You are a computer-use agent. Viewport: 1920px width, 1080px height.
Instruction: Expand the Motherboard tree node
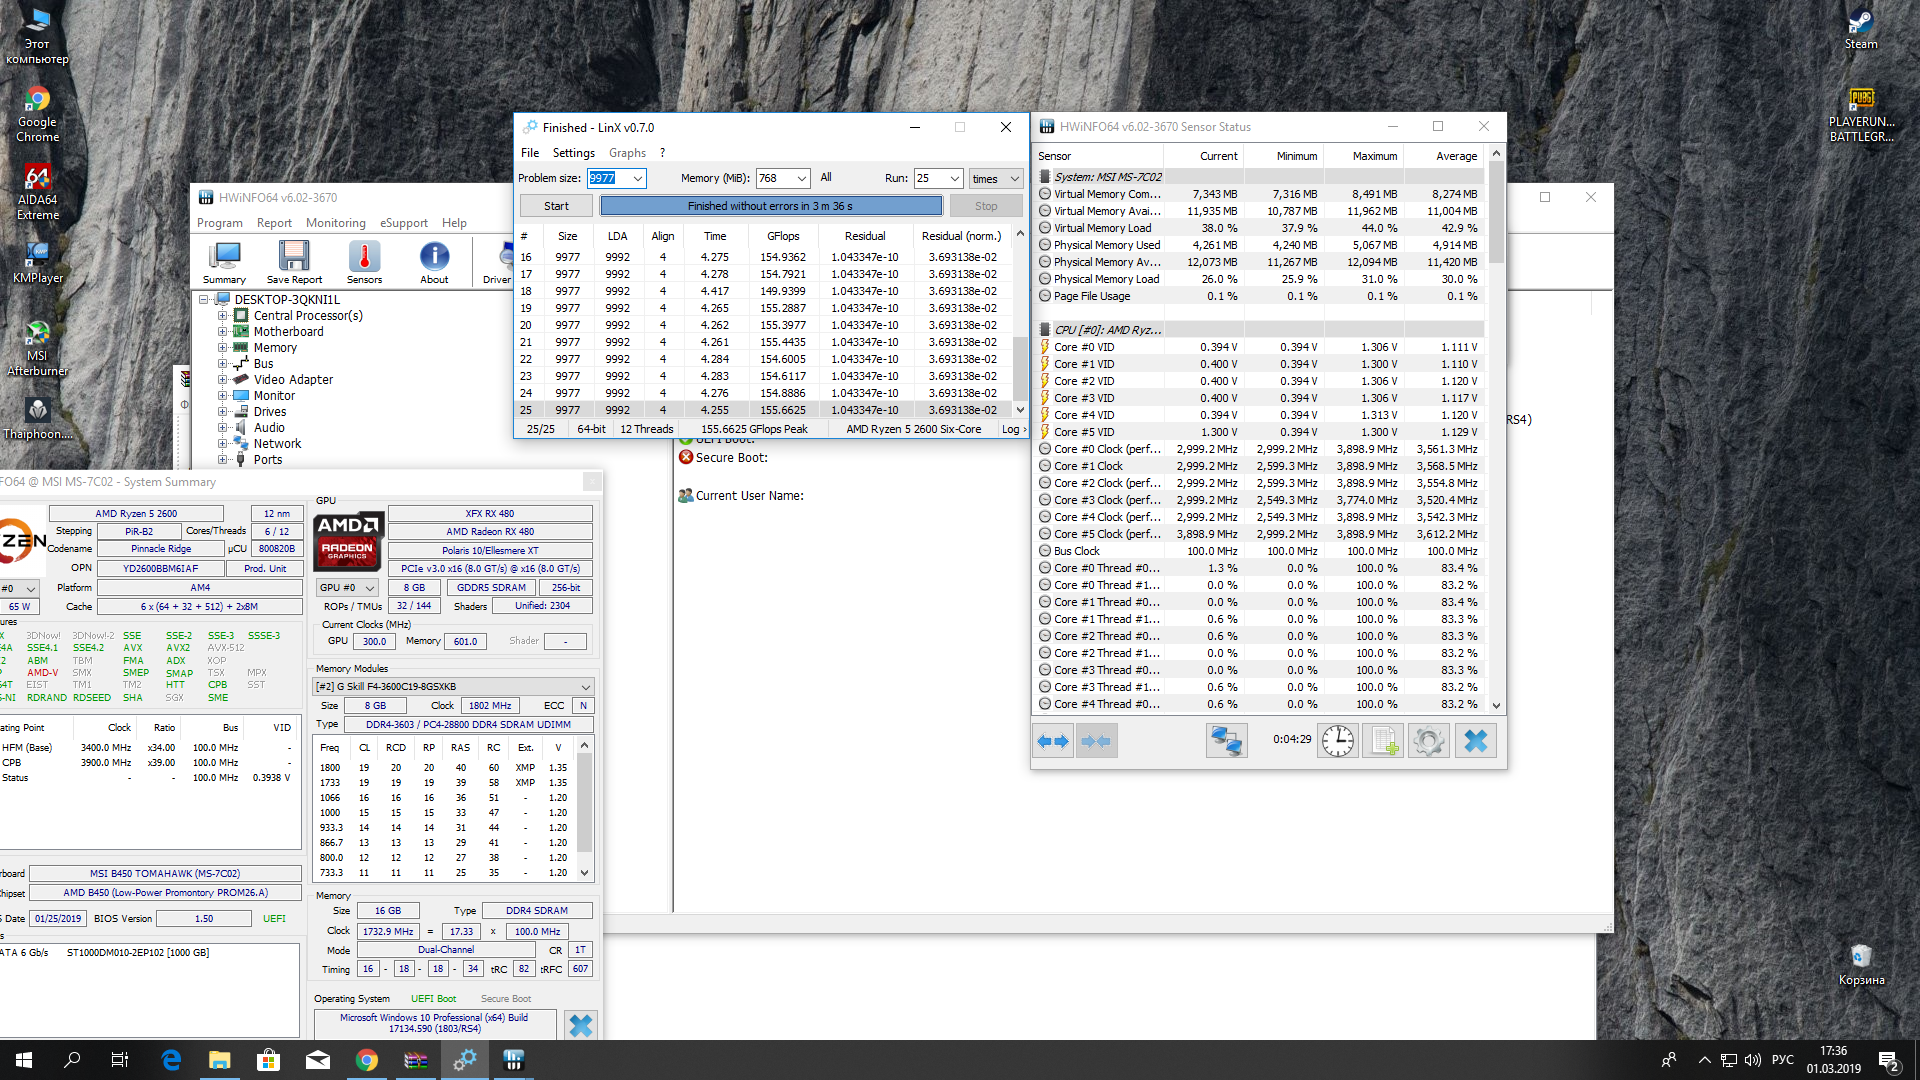click(223, 331)
